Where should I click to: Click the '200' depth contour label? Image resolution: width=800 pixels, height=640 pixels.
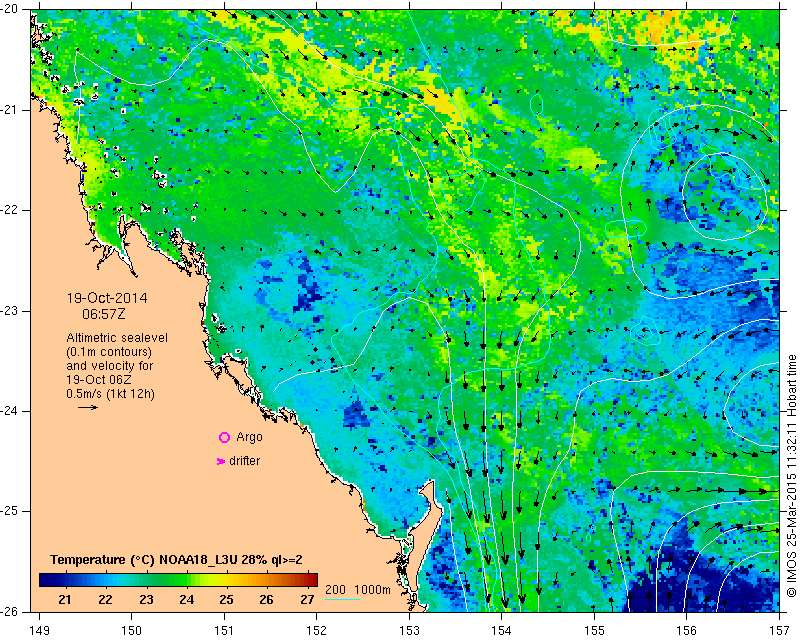[335, 590]
